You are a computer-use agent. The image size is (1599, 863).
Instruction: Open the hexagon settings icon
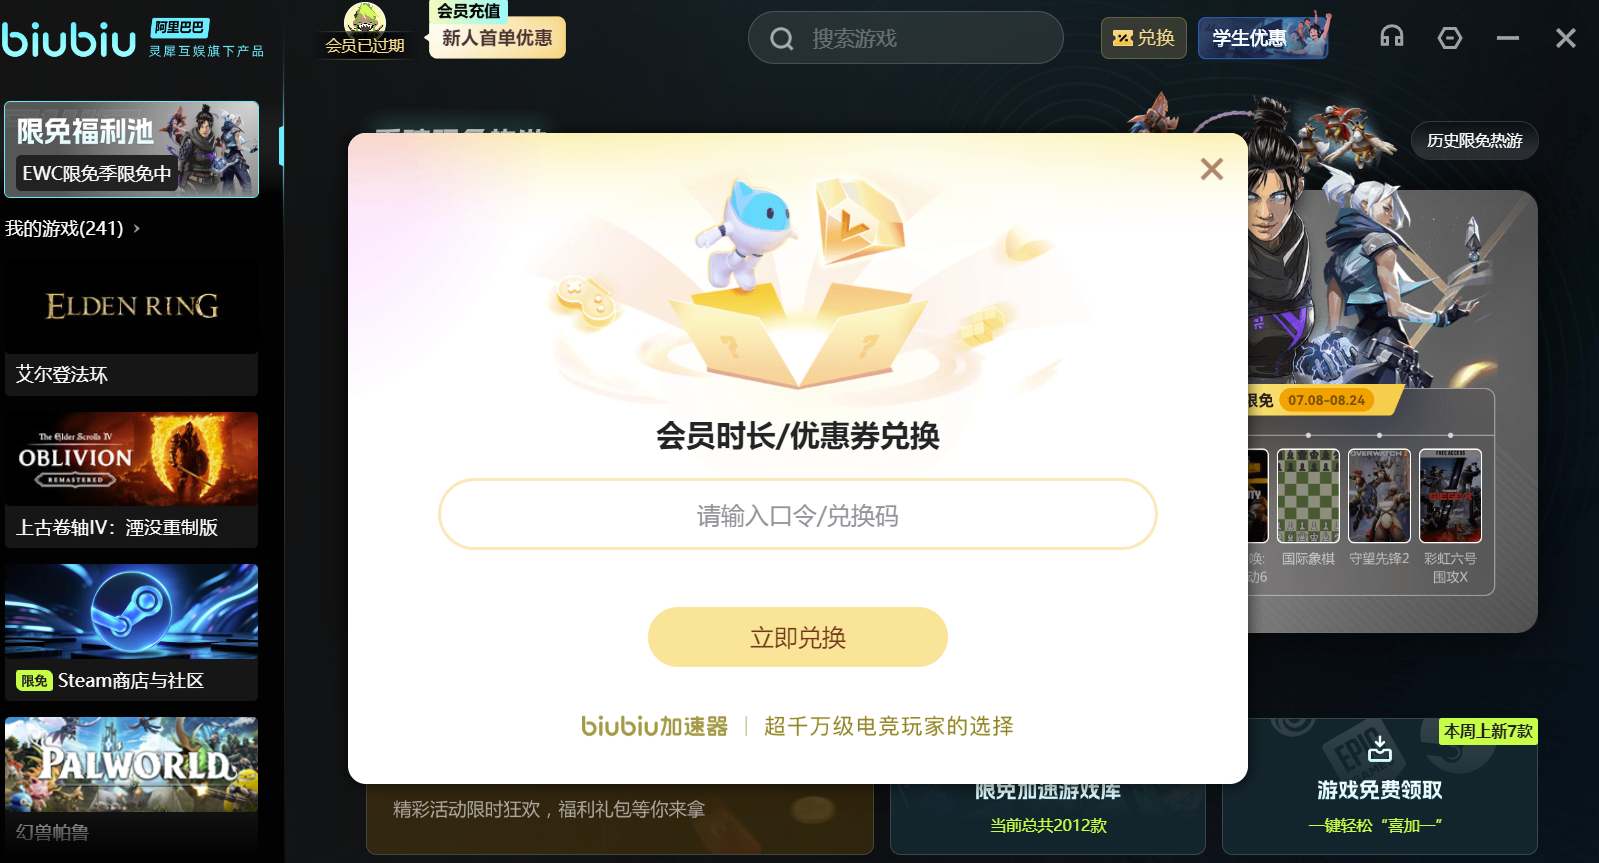pos(1449,38)
